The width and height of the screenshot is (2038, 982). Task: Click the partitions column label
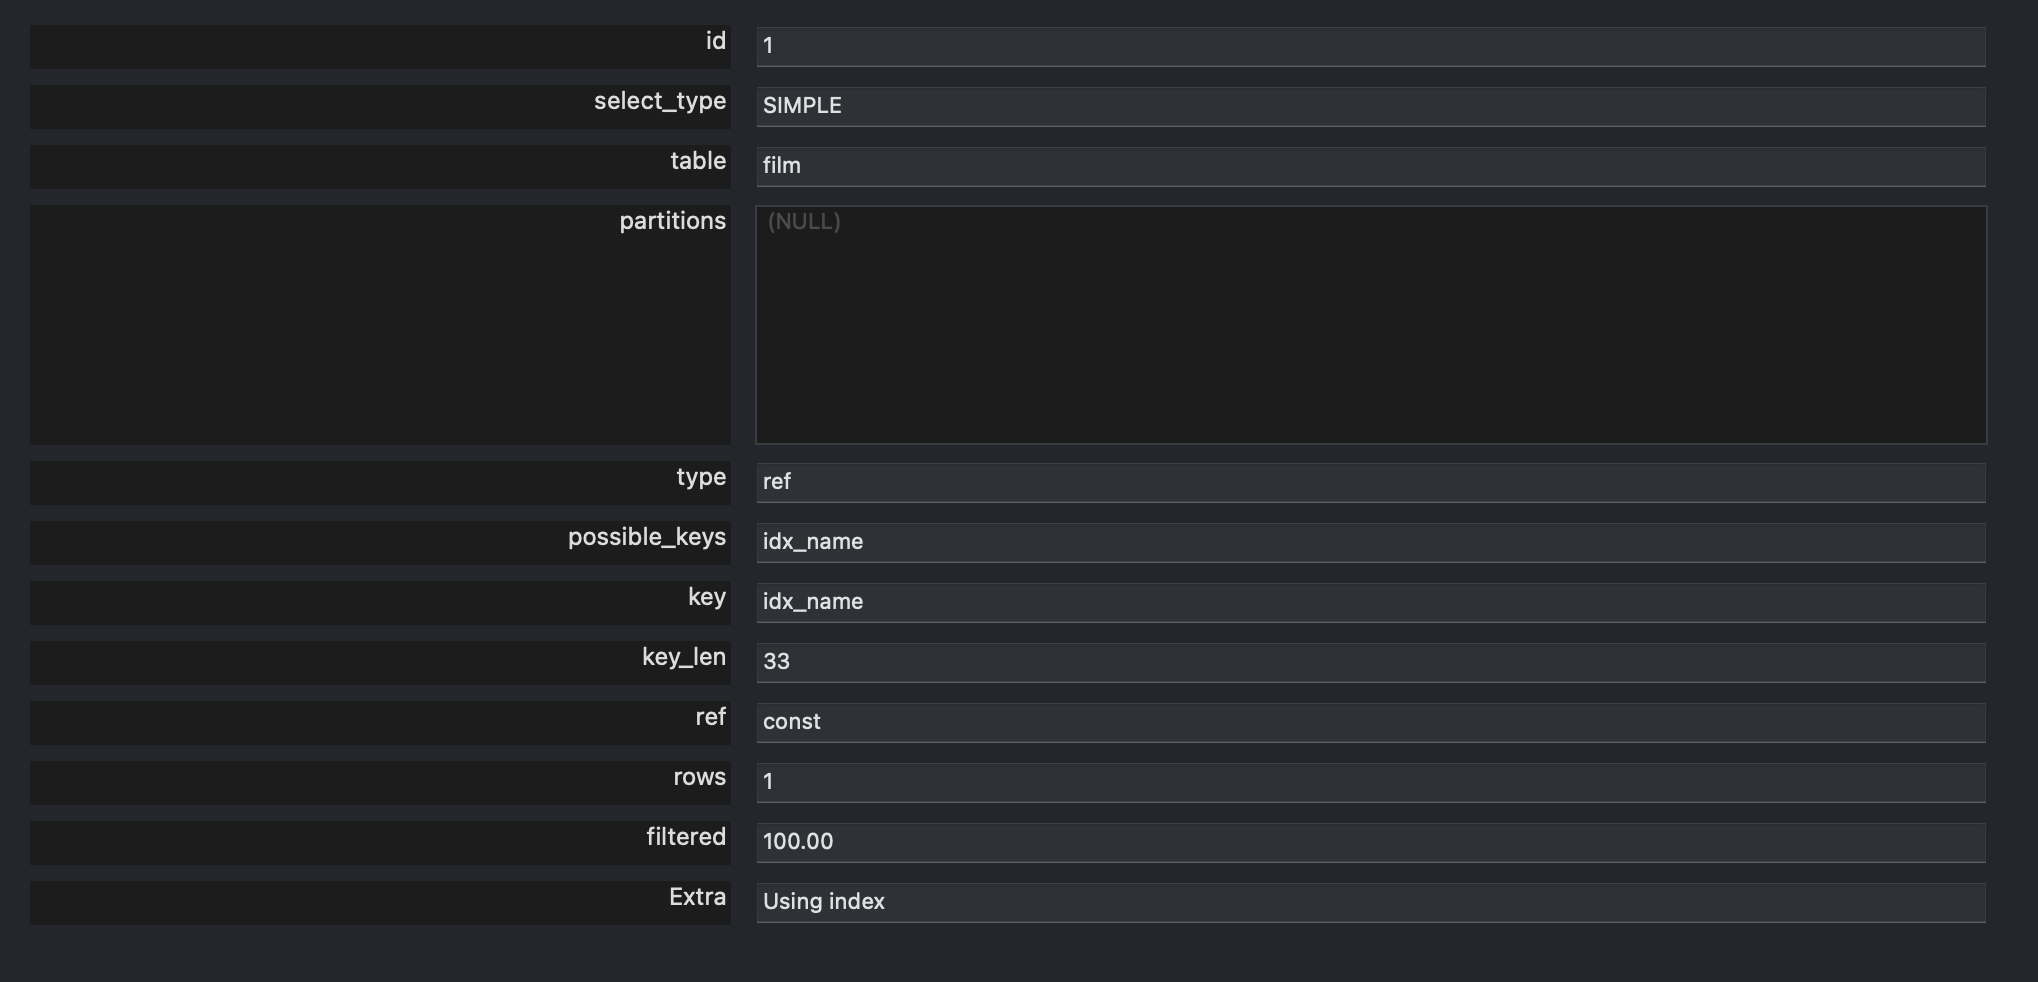(672, 222)
